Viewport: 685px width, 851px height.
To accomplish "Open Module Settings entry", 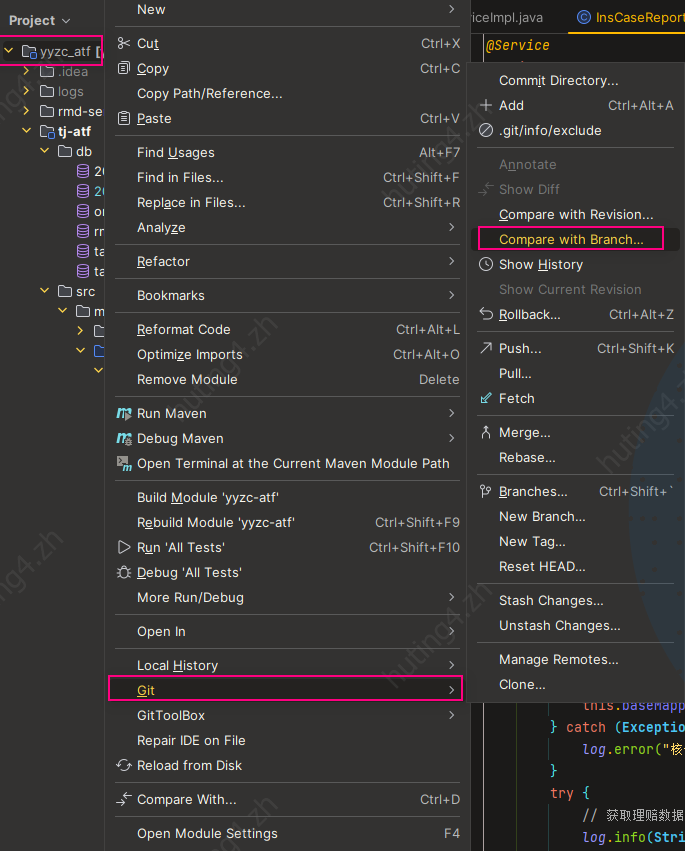I will (288, 833).
